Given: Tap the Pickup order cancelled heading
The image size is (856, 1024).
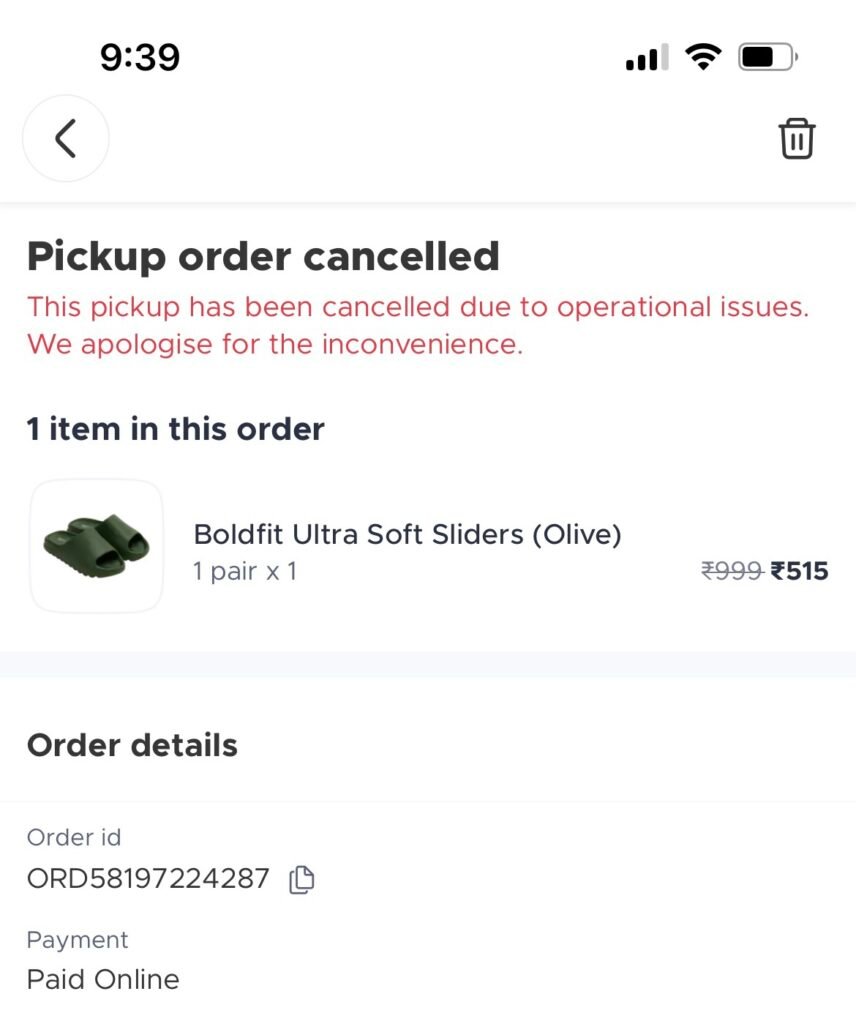Looking at the screenshot, I should 263,257.
